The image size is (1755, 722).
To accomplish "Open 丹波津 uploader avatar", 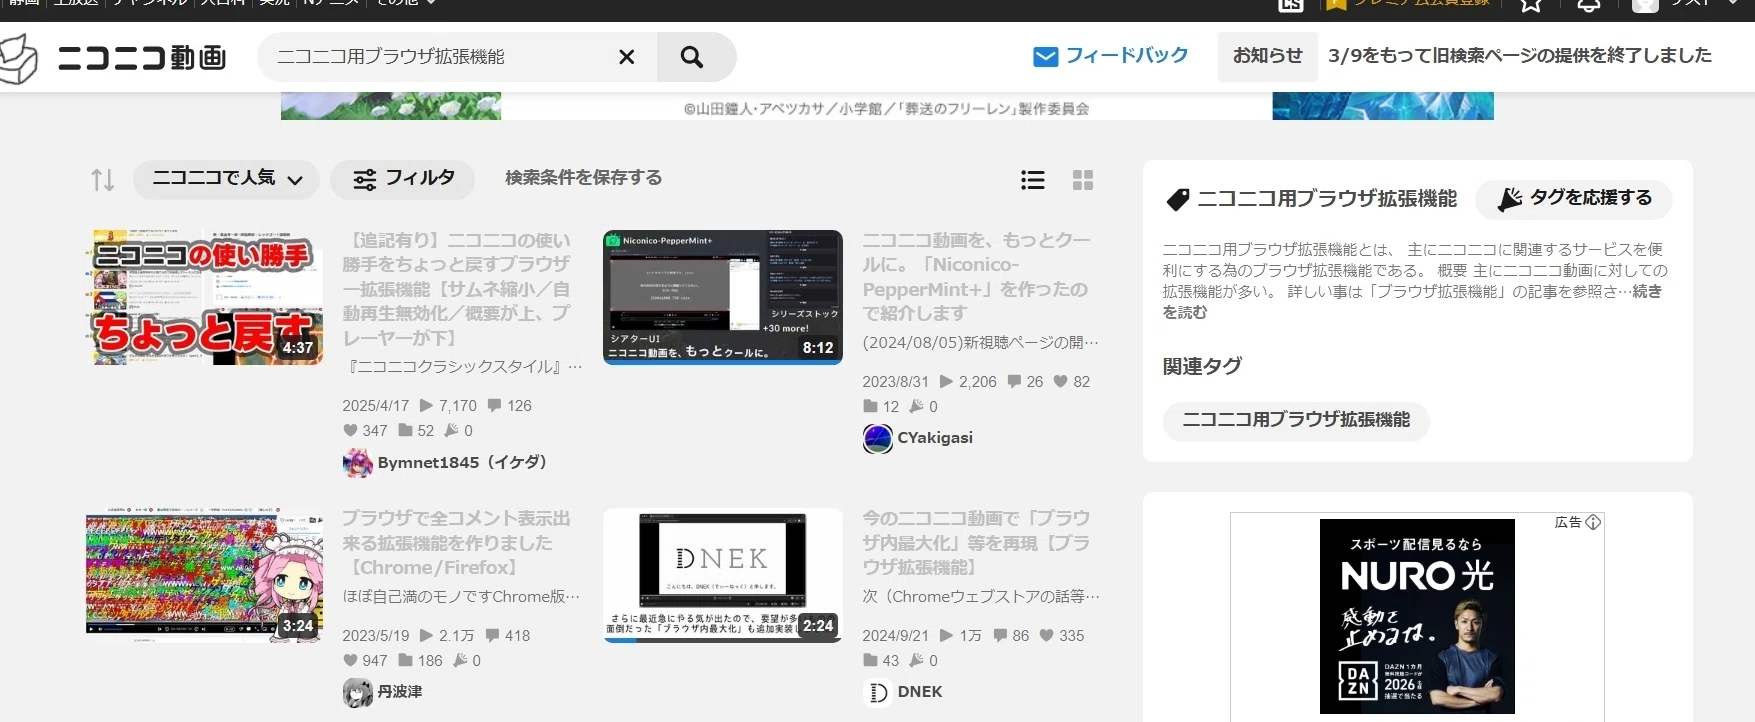I will tap(357, 692).
